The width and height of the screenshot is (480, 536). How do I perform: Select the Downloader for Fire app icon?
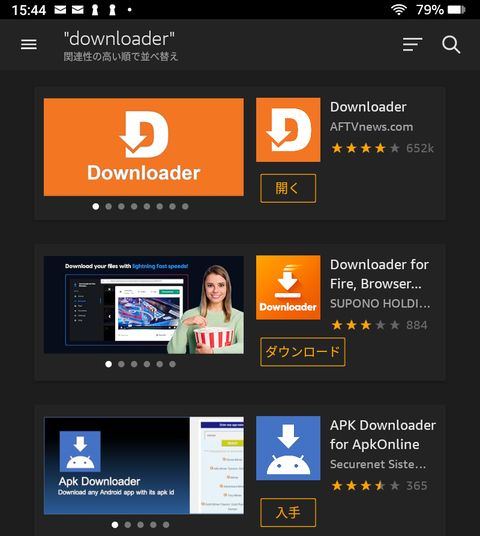[288, 287]
